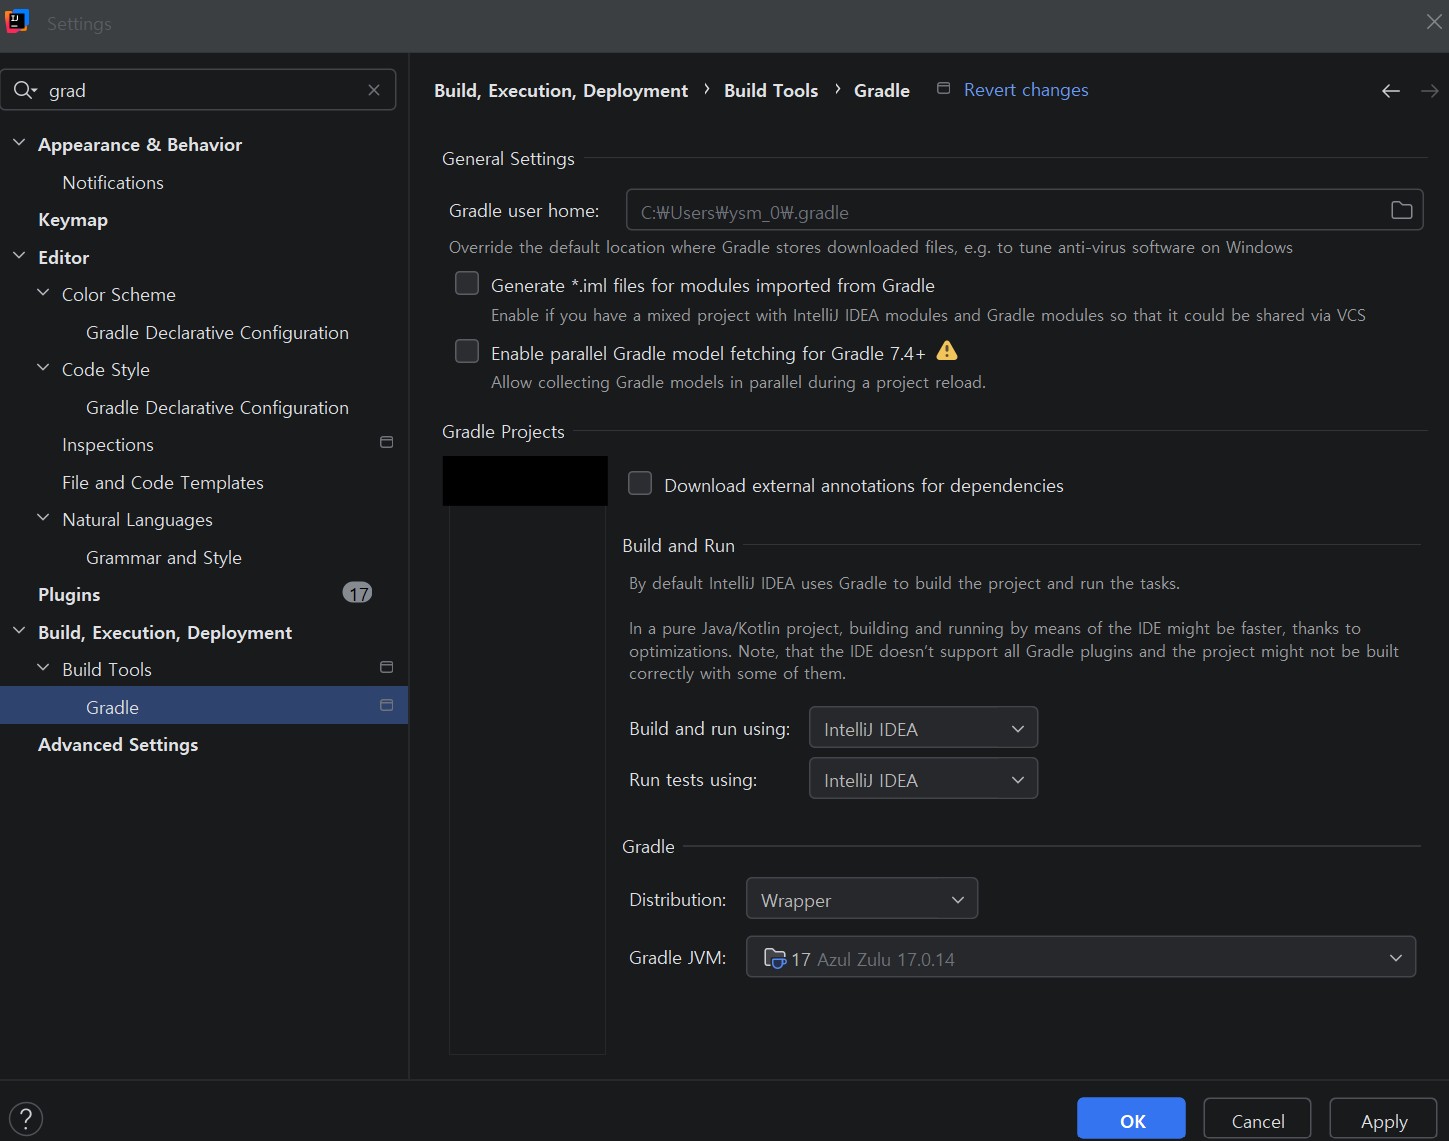The height and width of the screenshot is (1141, 1449).
Task: Focus the settings search field
Action: pos(200,90)
